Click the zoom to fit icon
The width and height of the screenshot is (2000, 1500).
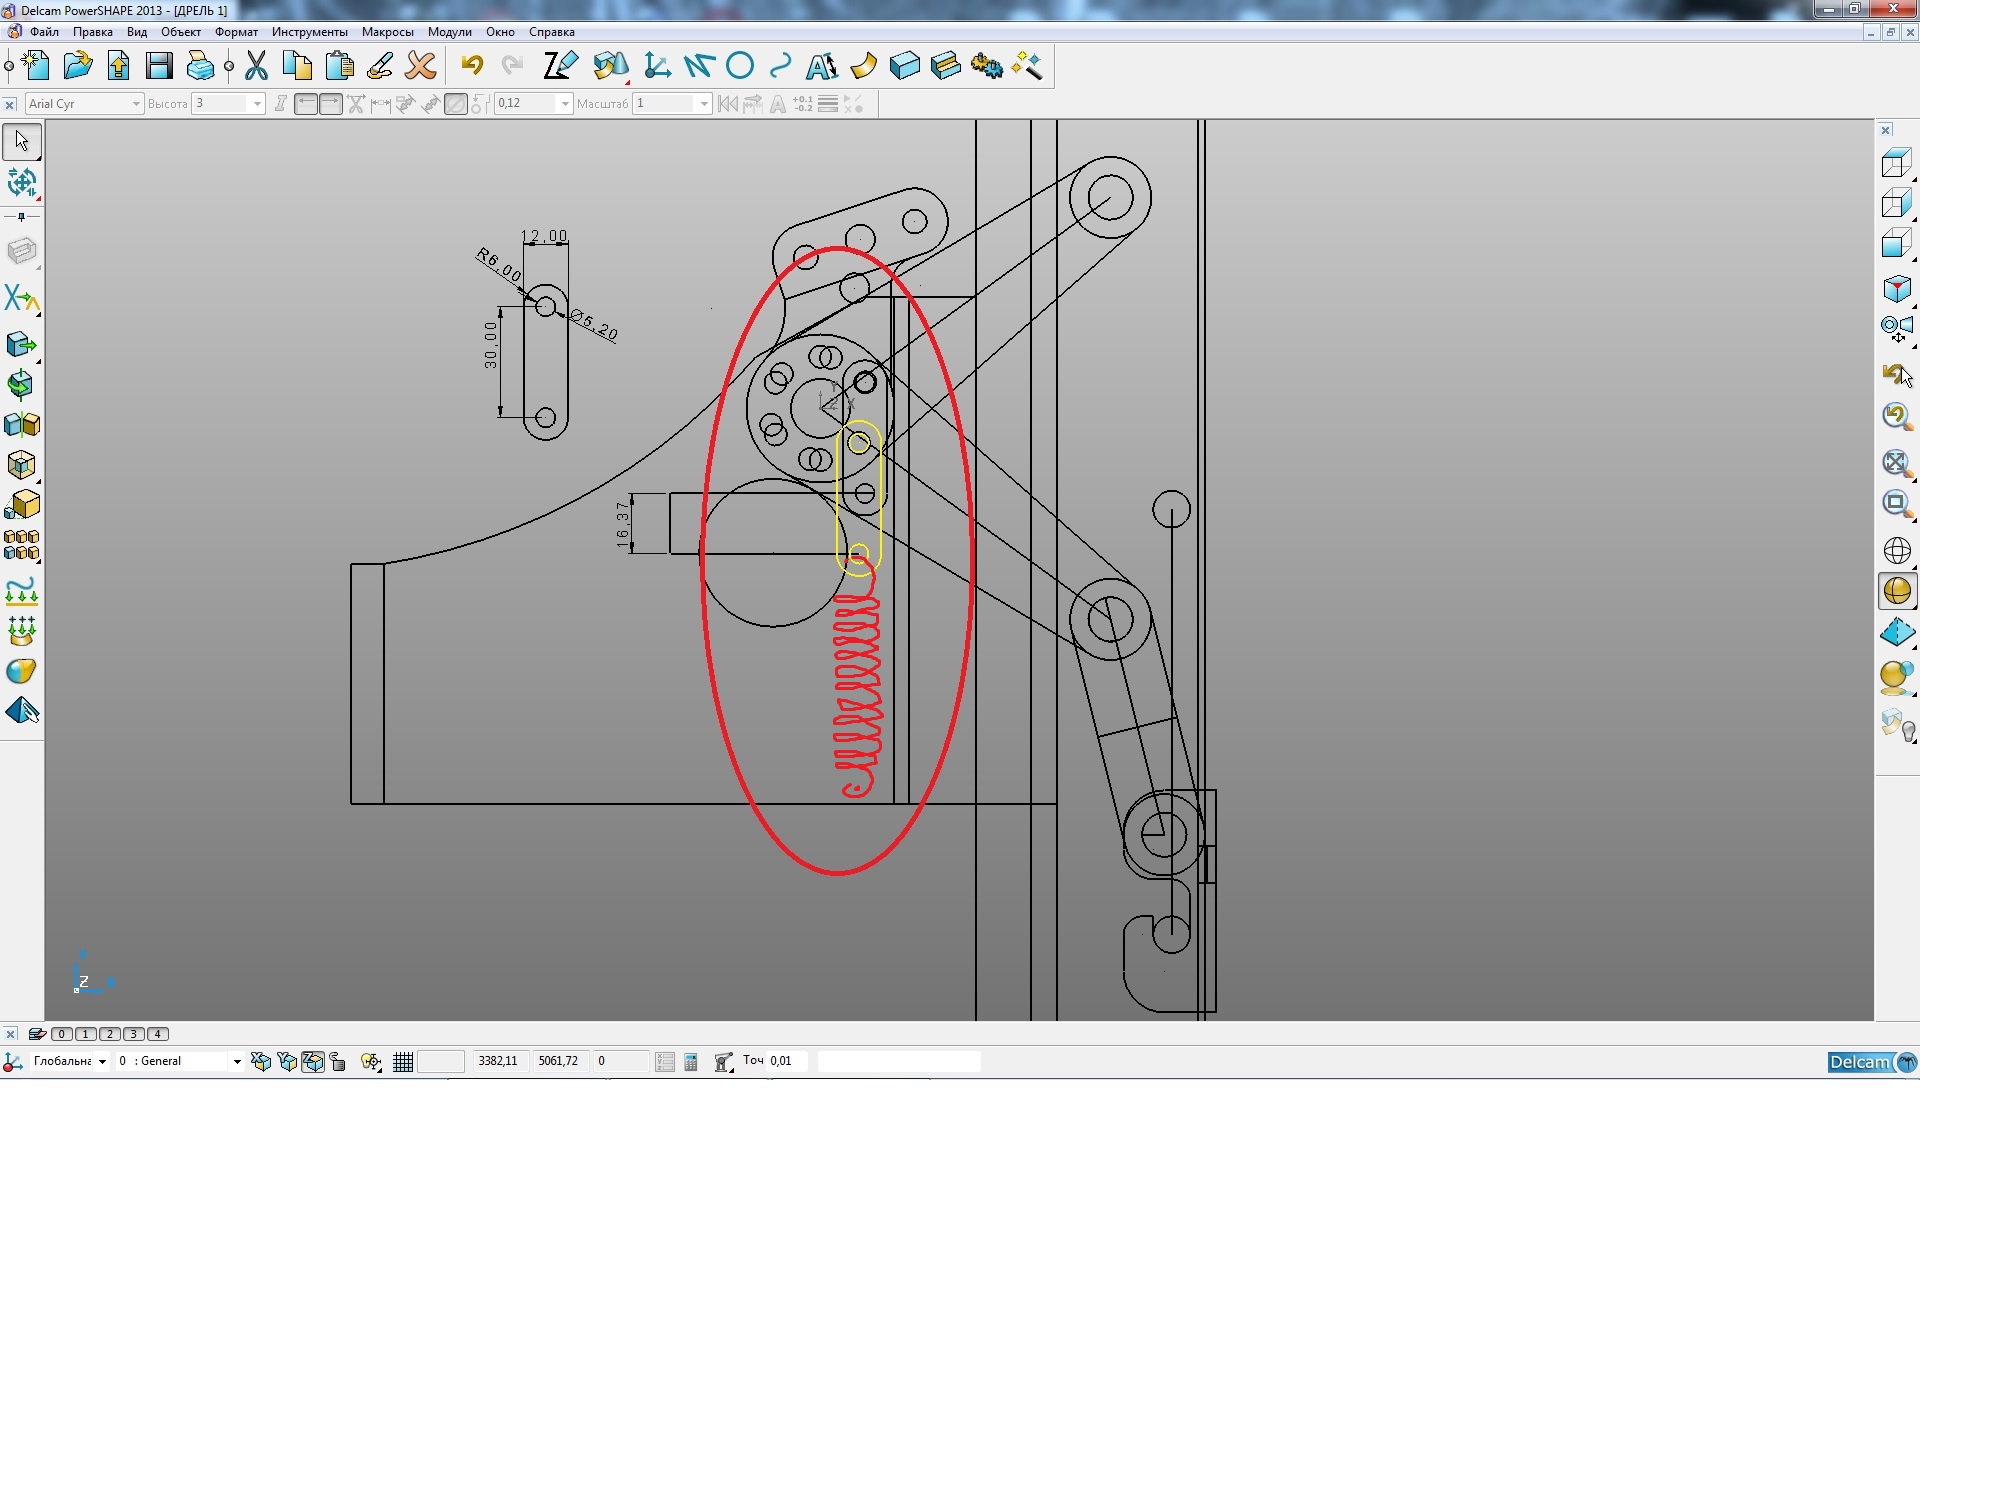click(x=1896, y=463)
